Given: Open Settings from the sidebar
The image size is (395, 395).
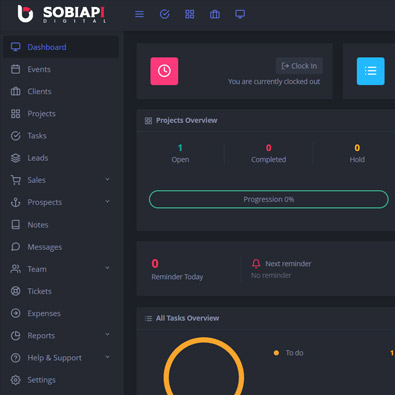Looking at the screenshot, I should click(x=61, y=380).
